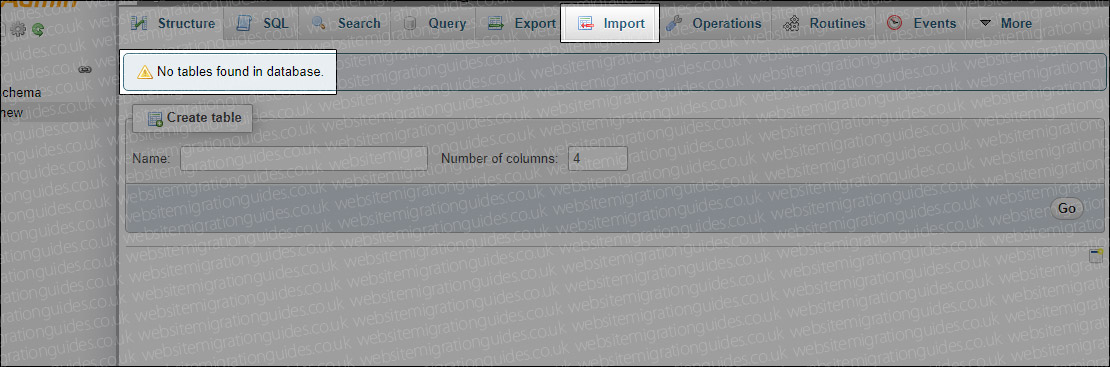Select database ending in 'chema' in sidebar
Viewport: 1110px width, 367px height.
(21, 92)
